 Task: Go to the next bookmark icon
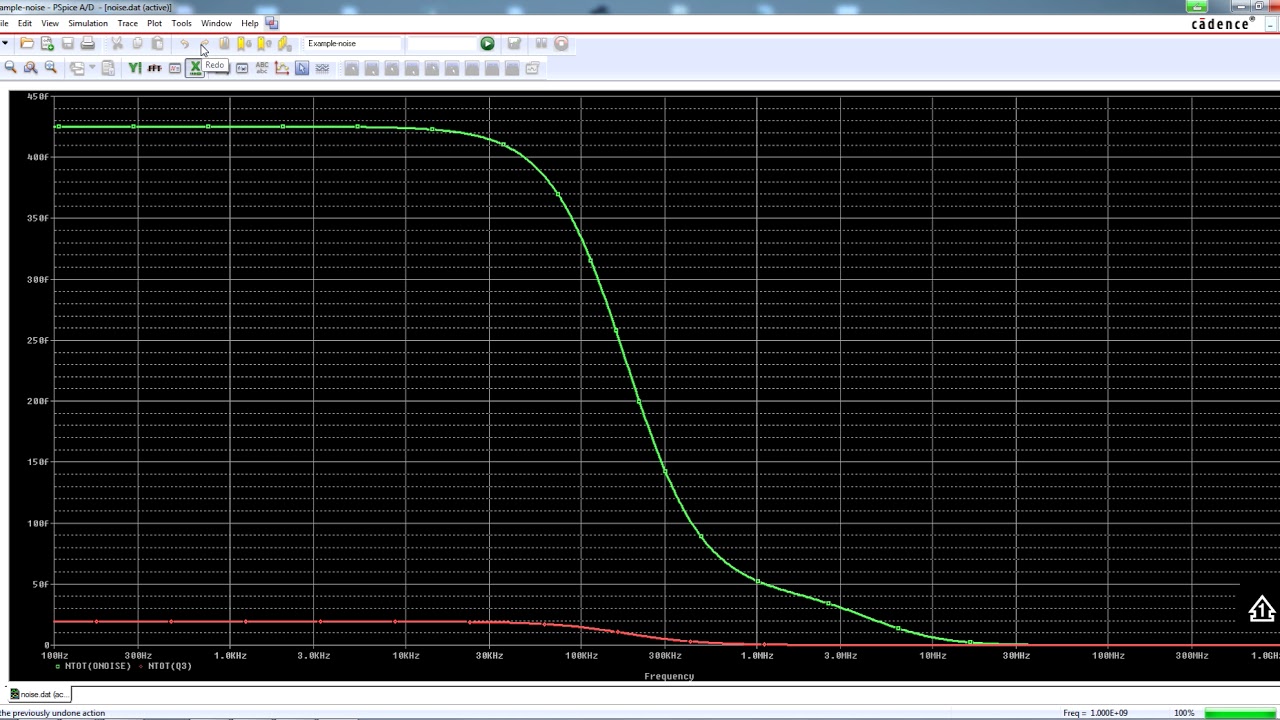tap(244, 43)
